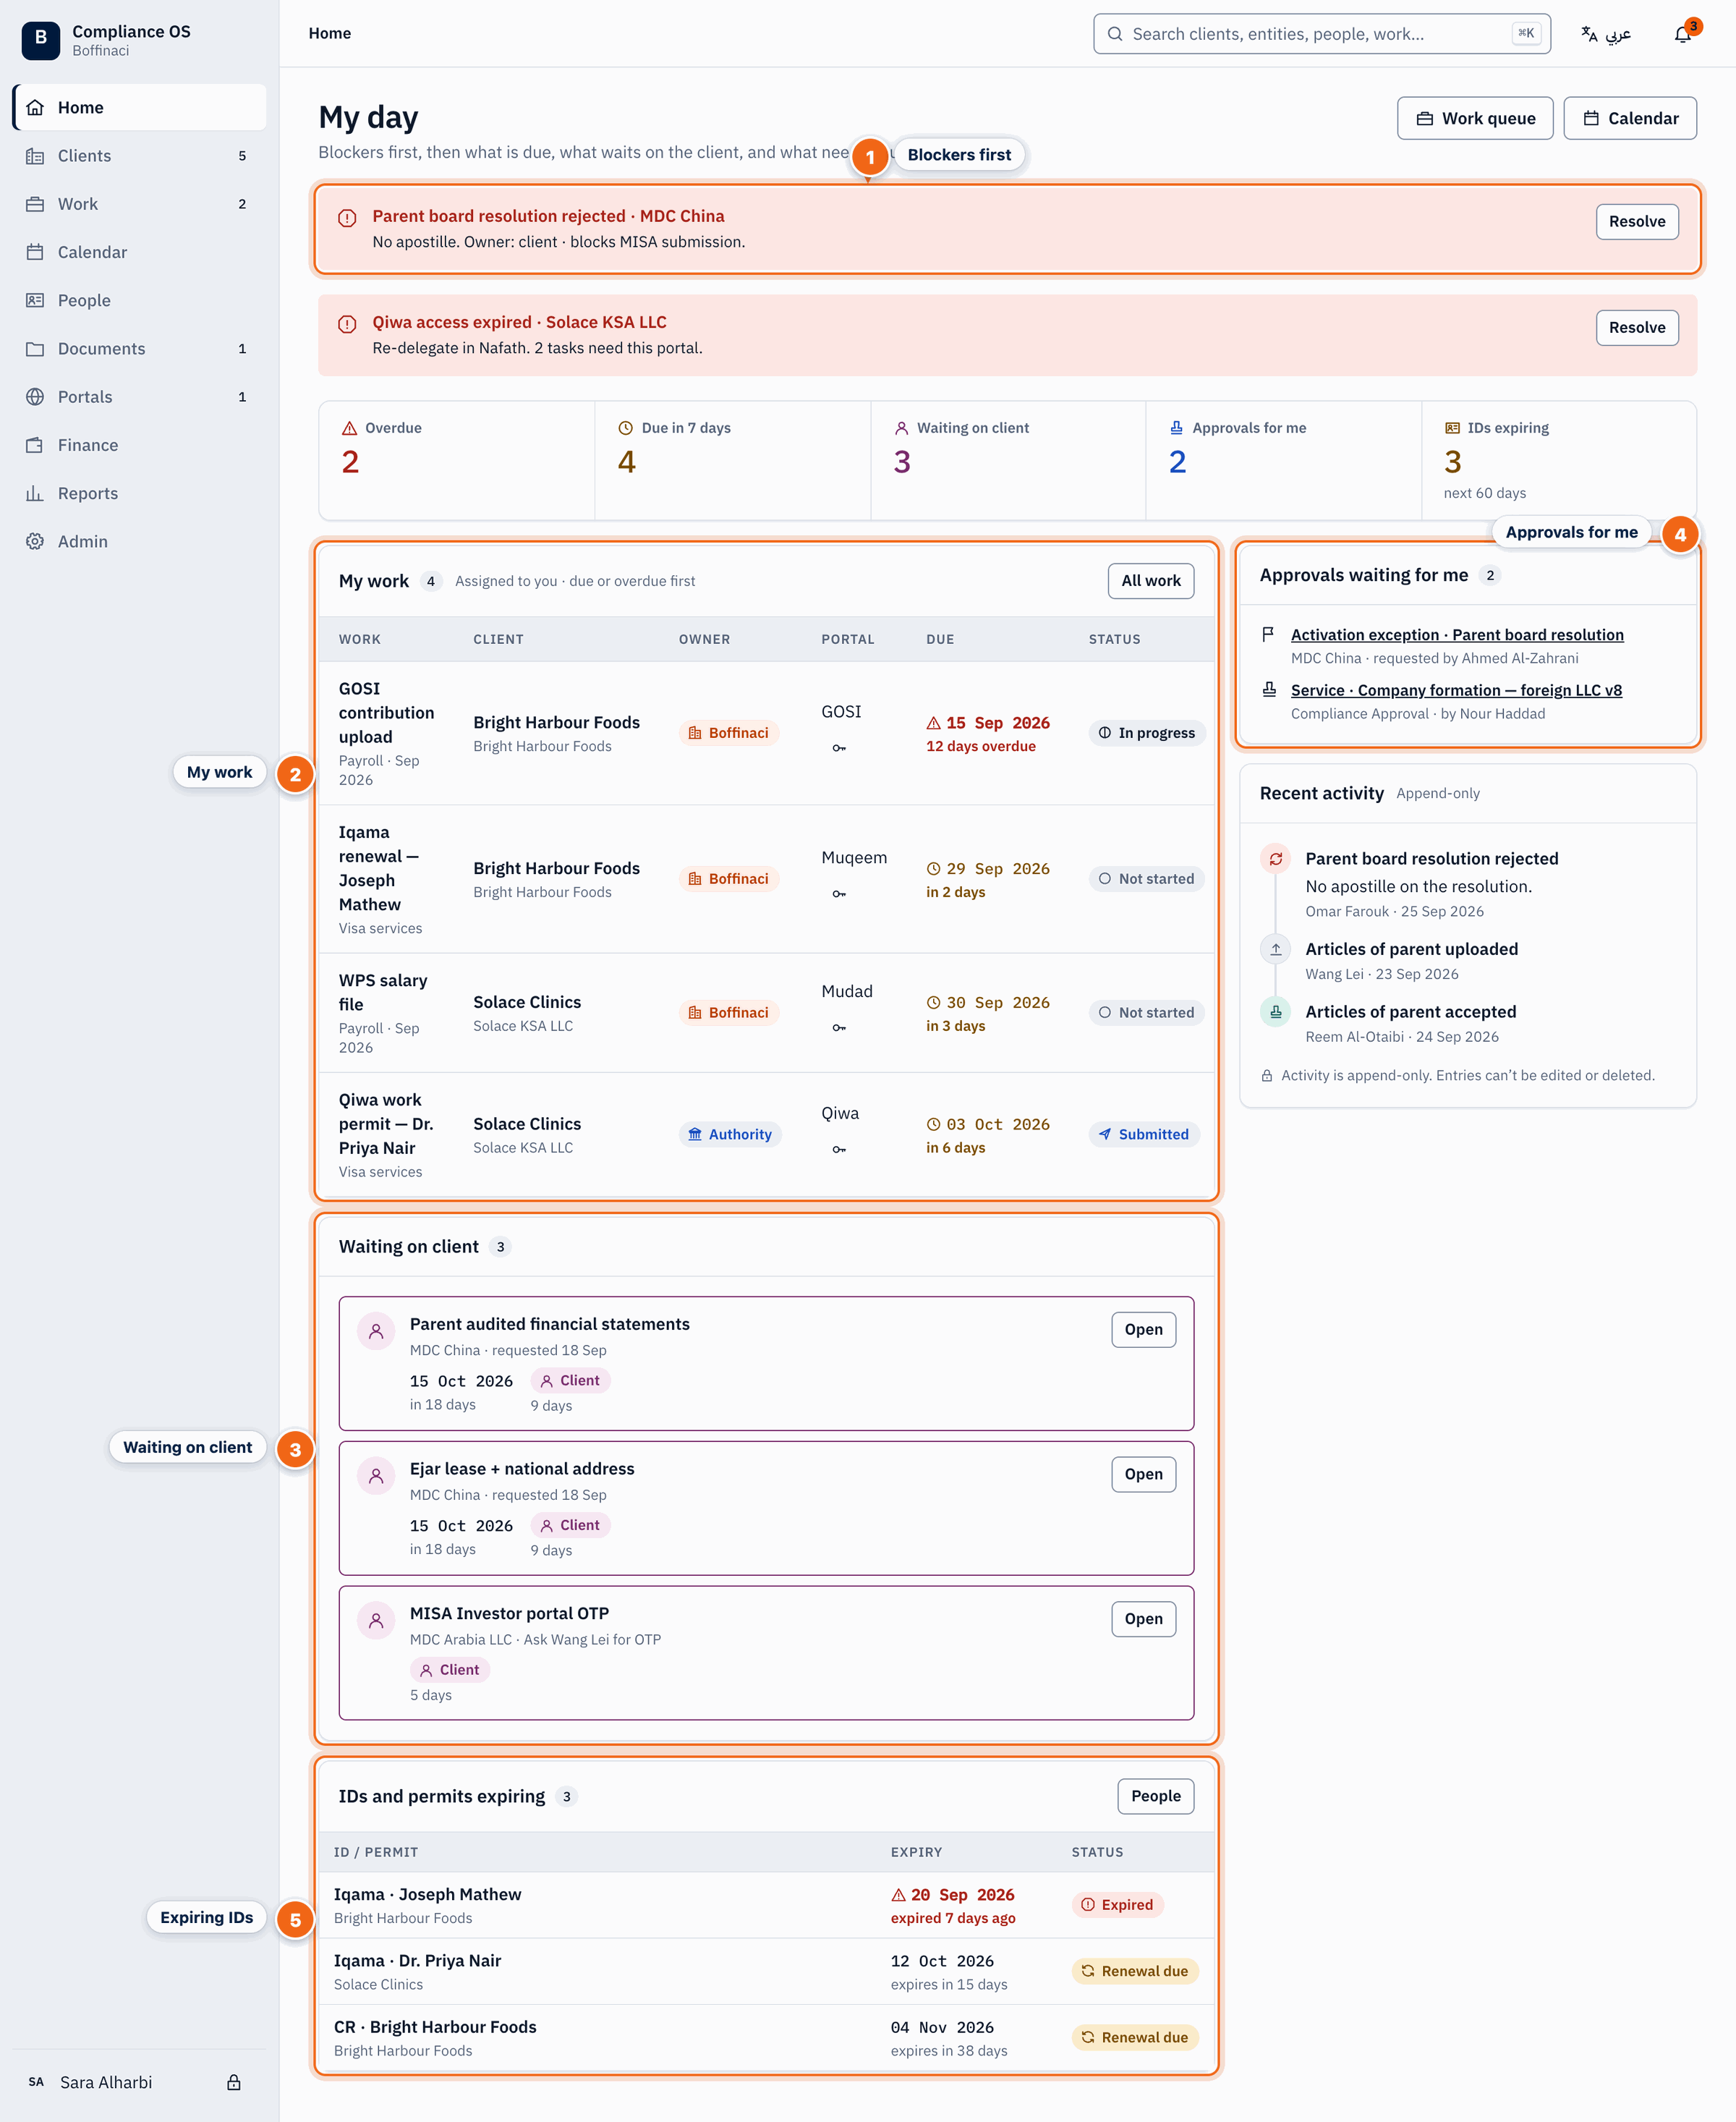Click the key icon in the GOSI row

tap(839, 748)
